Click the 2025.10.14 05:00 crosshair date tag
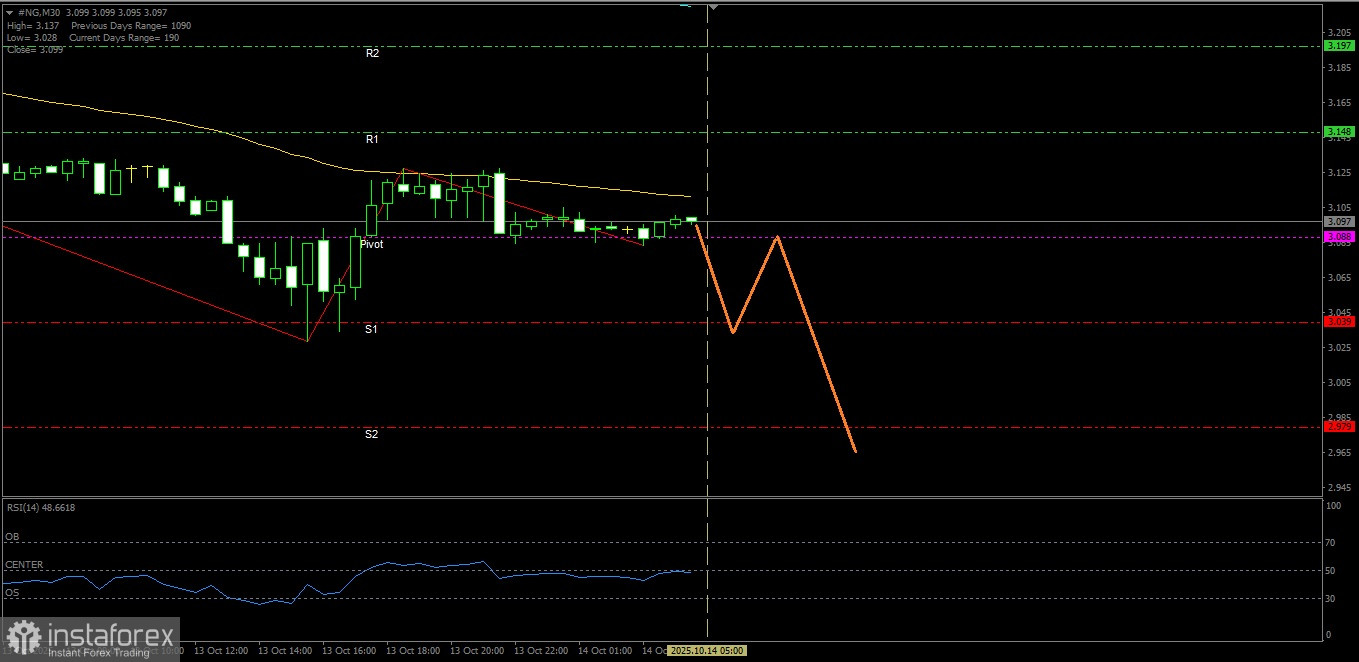 pos(707,650)
